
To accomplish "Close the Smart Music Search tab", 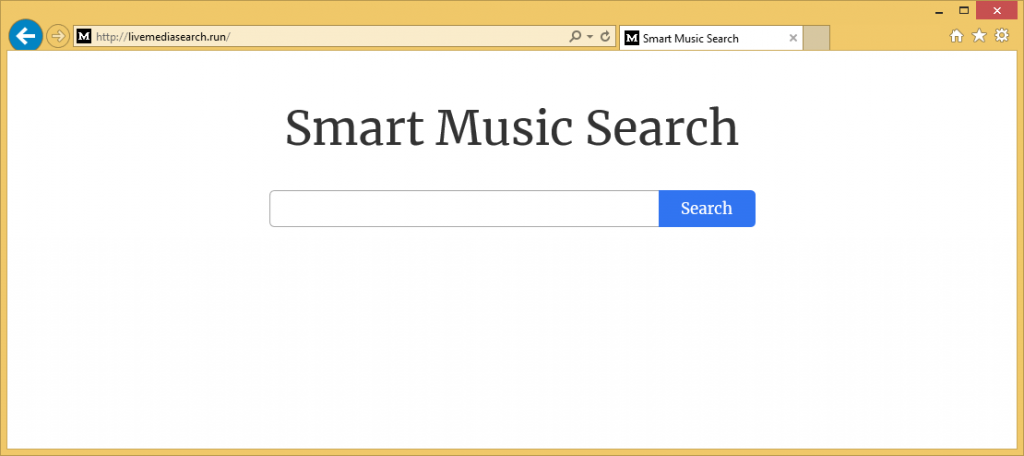I will pyautogui.click(x=793, y=38).
